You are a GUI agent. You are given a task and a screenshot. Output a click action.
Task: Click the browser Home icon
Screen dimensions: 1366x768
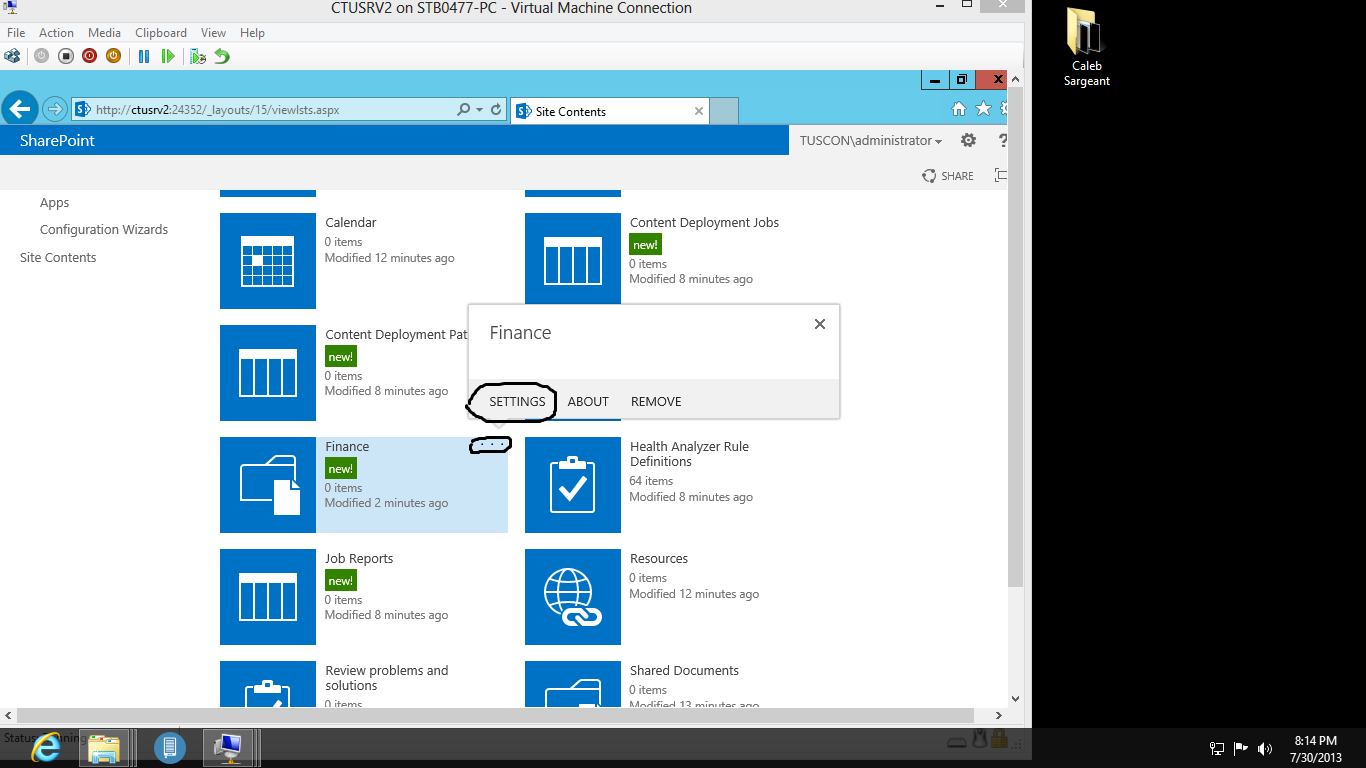(x=959, y=109)
